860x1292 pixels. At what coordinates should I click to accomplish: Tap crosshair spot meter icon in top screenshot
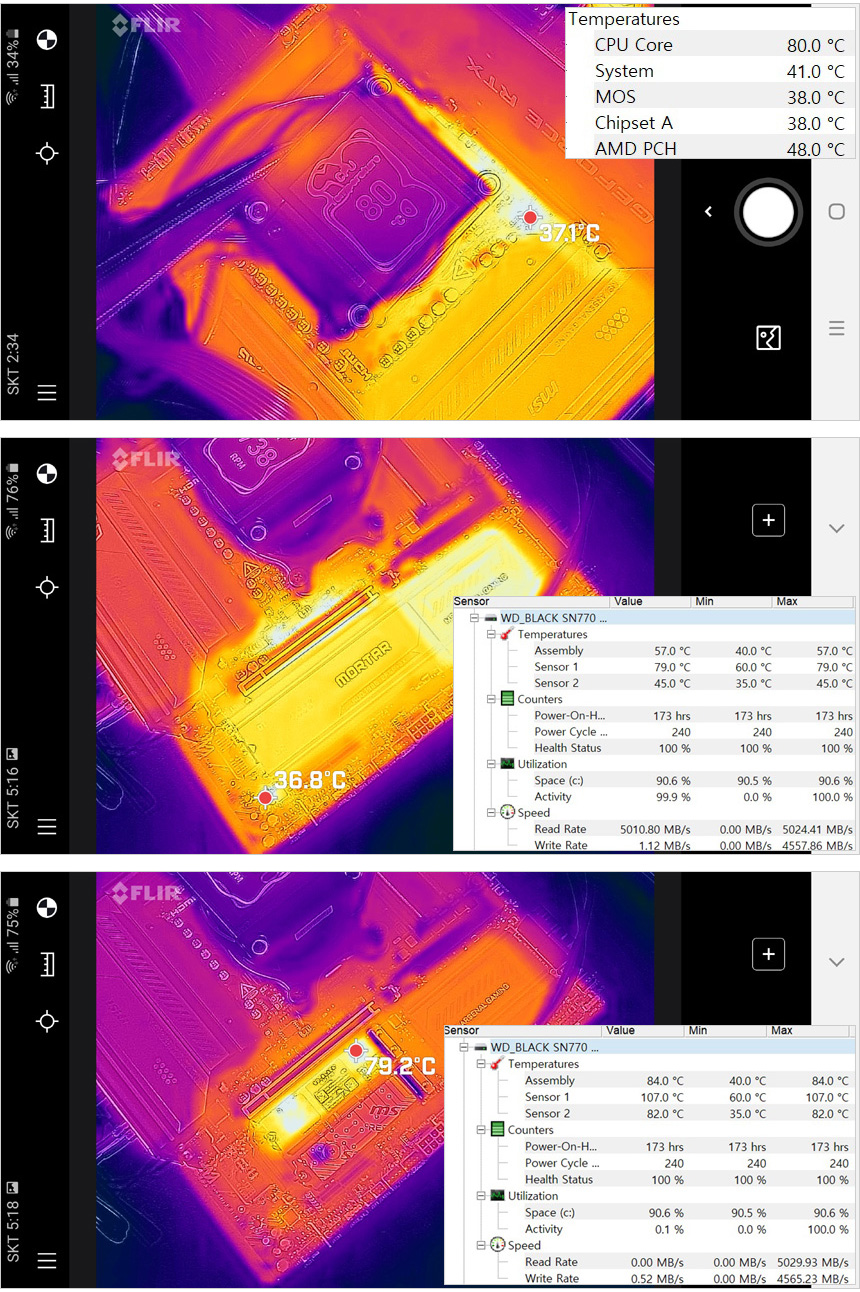(x=46, y=153)
